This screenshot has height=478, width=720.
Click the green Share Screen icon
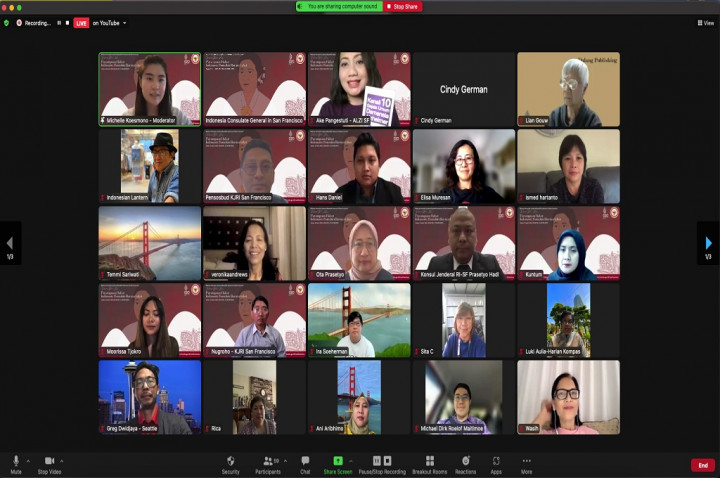337,461
